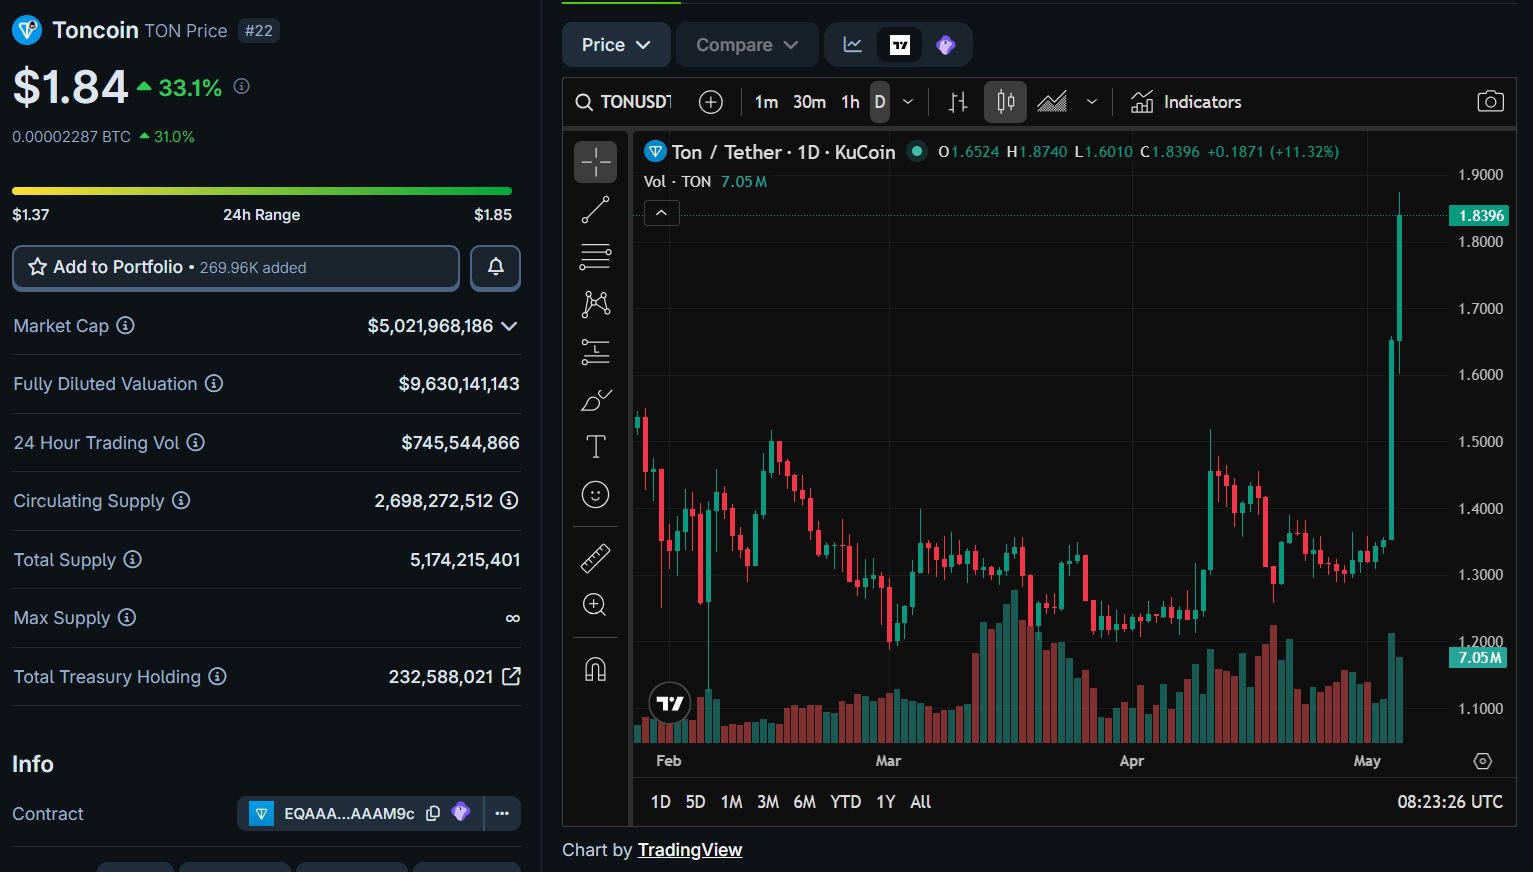
Task: Click the 24h Range progress bar
Action: tap(262, 191)
